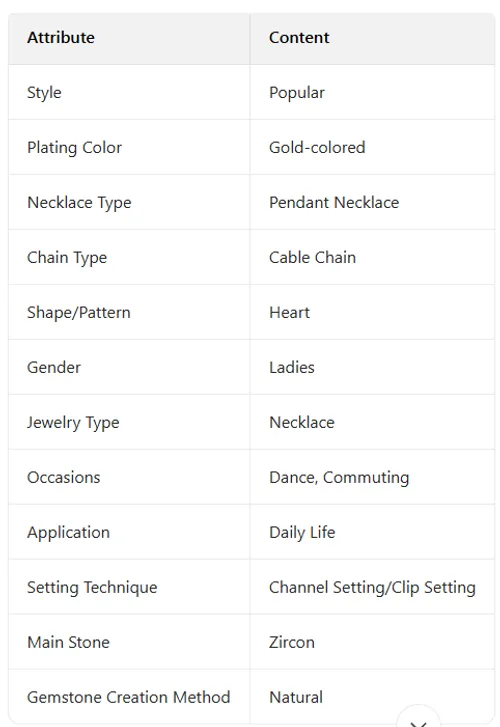Image resolution: width=500 pixels, height=727 pixels.
Task: Click the Gemstone Creation Method label
Action: 128,697
